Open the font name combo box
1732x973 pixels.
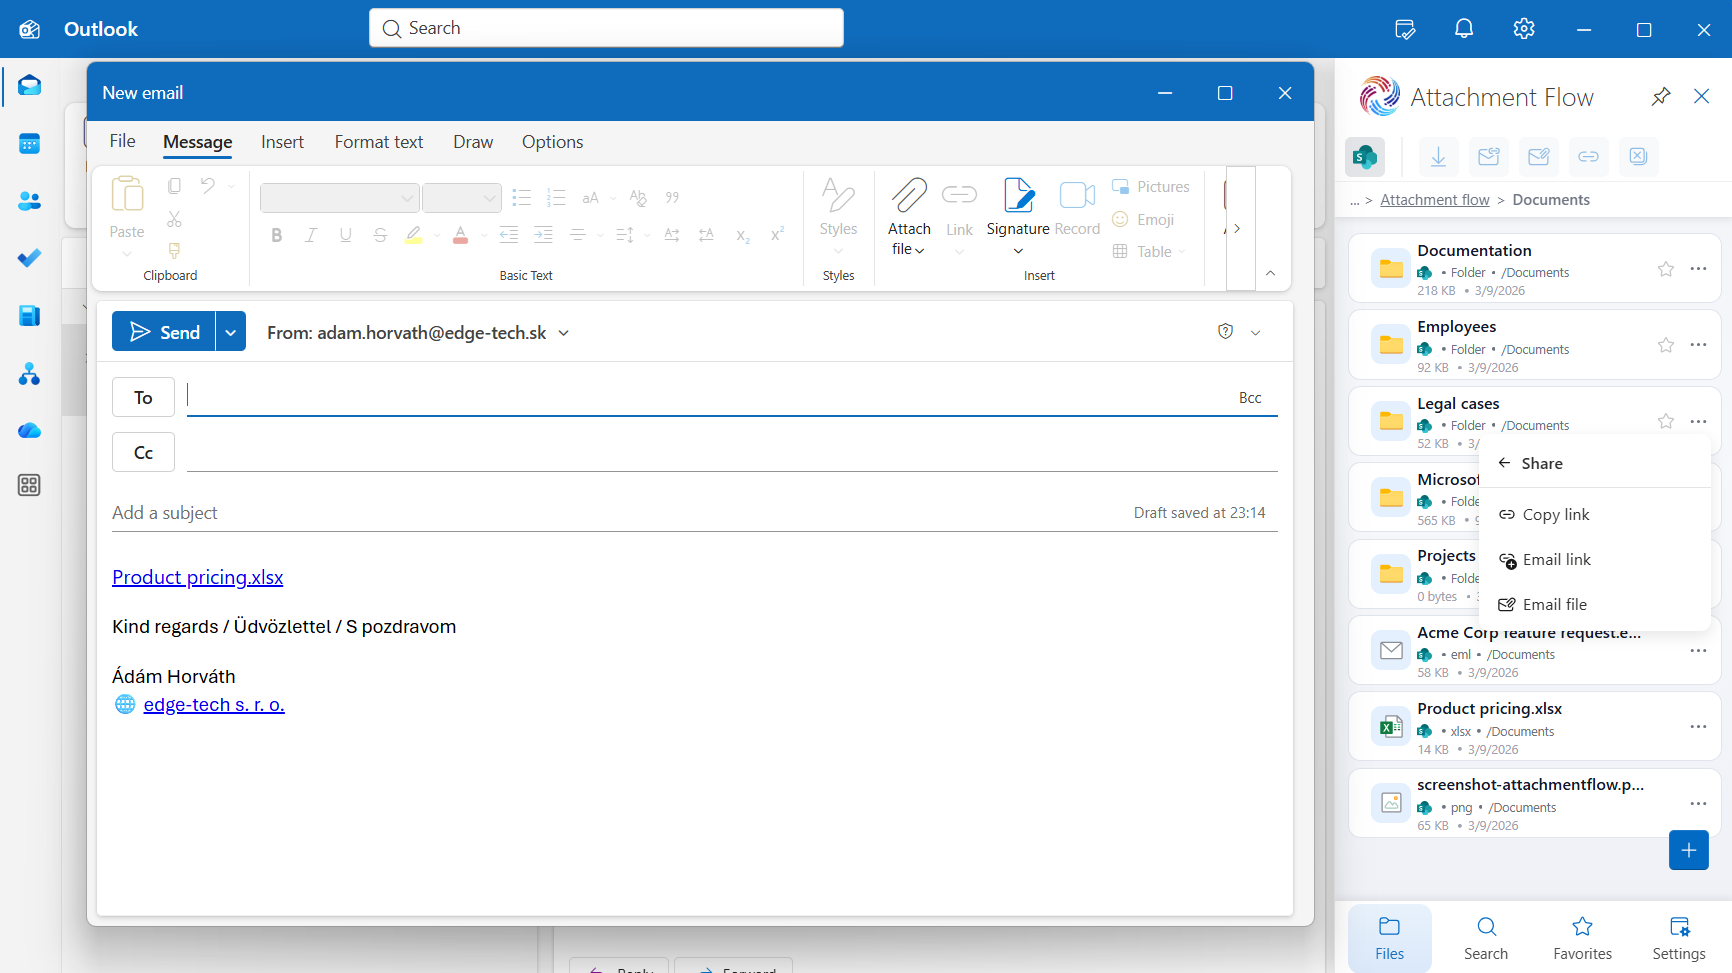click(x=339, y=198)
